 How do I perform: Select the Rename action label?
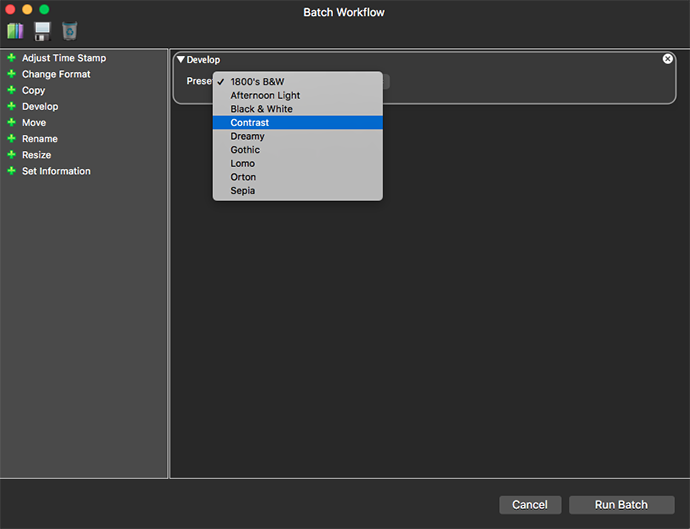coord(40,139)
